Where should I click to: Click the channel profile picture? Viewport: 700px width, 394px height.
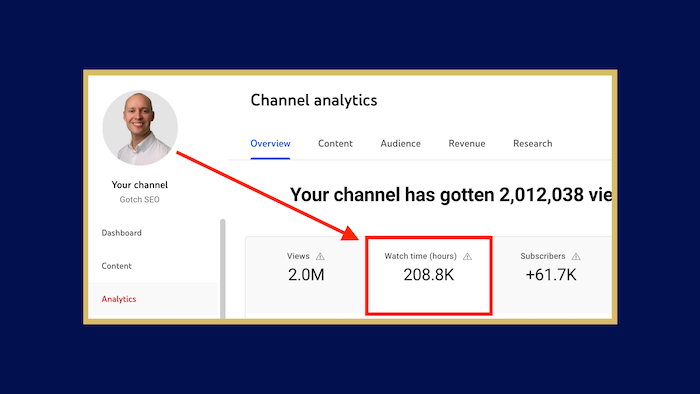pyautogui.click(x=140, y=128)
